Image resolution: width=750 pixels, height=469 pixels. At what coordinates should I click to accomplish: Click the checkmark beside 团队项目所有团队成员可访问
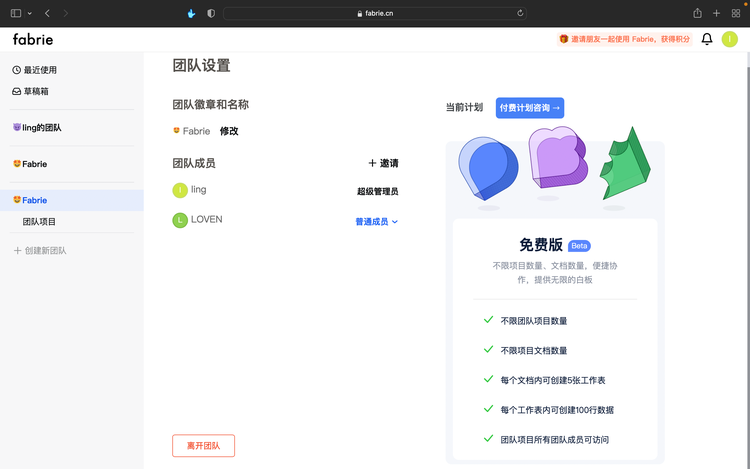coord(488,438)
